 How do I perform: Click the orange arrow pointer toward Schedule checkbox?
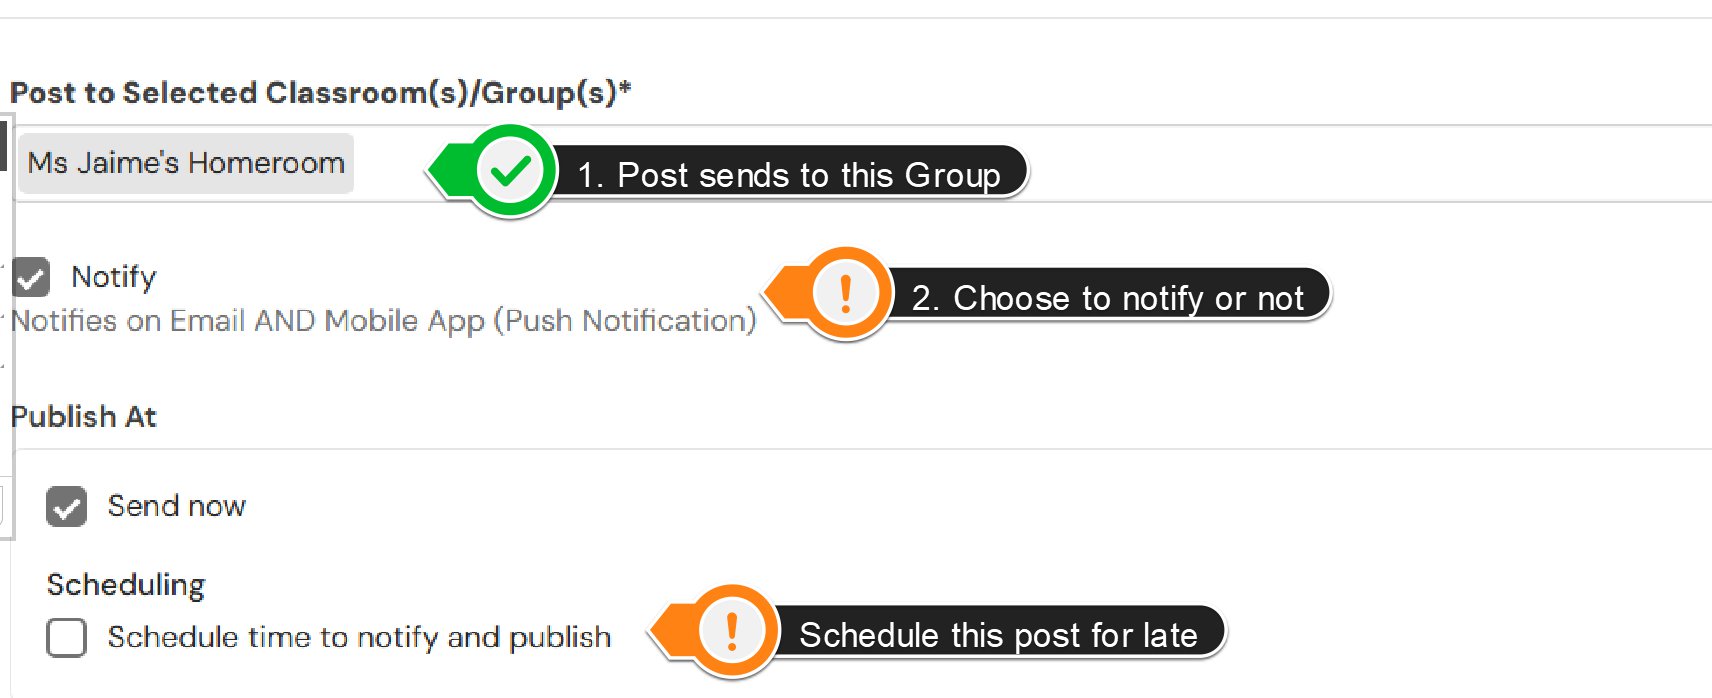(672, 631)
